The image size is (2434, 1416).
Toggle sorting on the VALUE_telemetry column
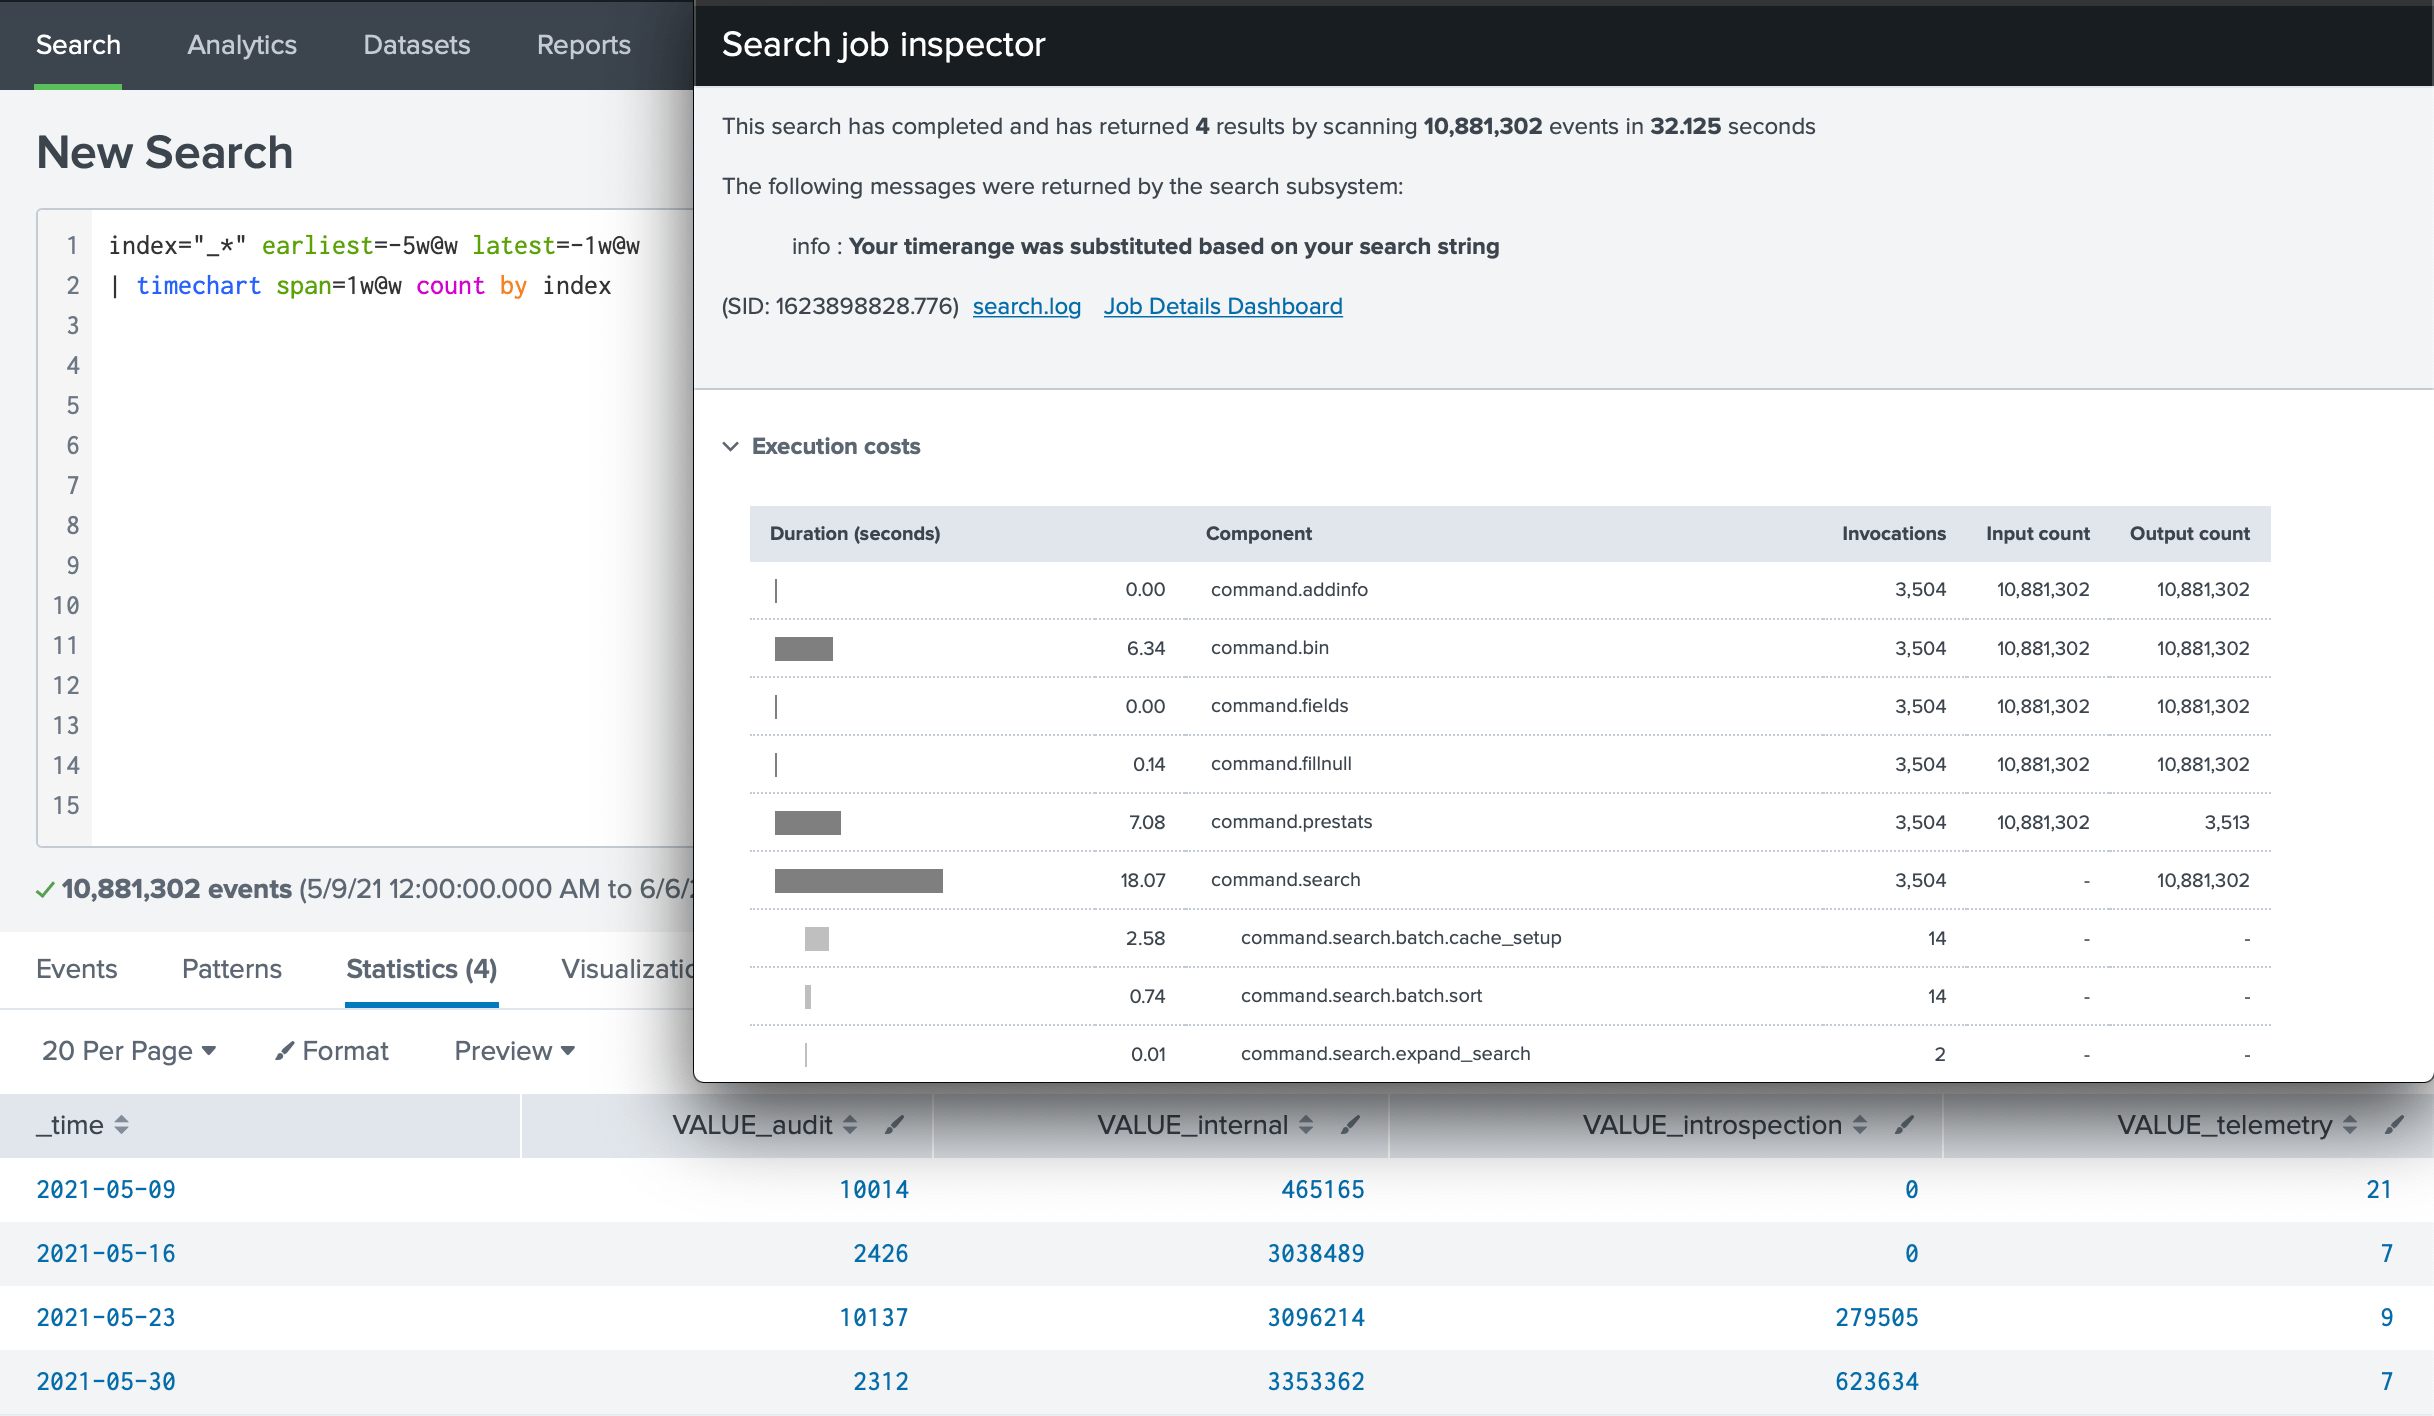coord(2349,1125)
